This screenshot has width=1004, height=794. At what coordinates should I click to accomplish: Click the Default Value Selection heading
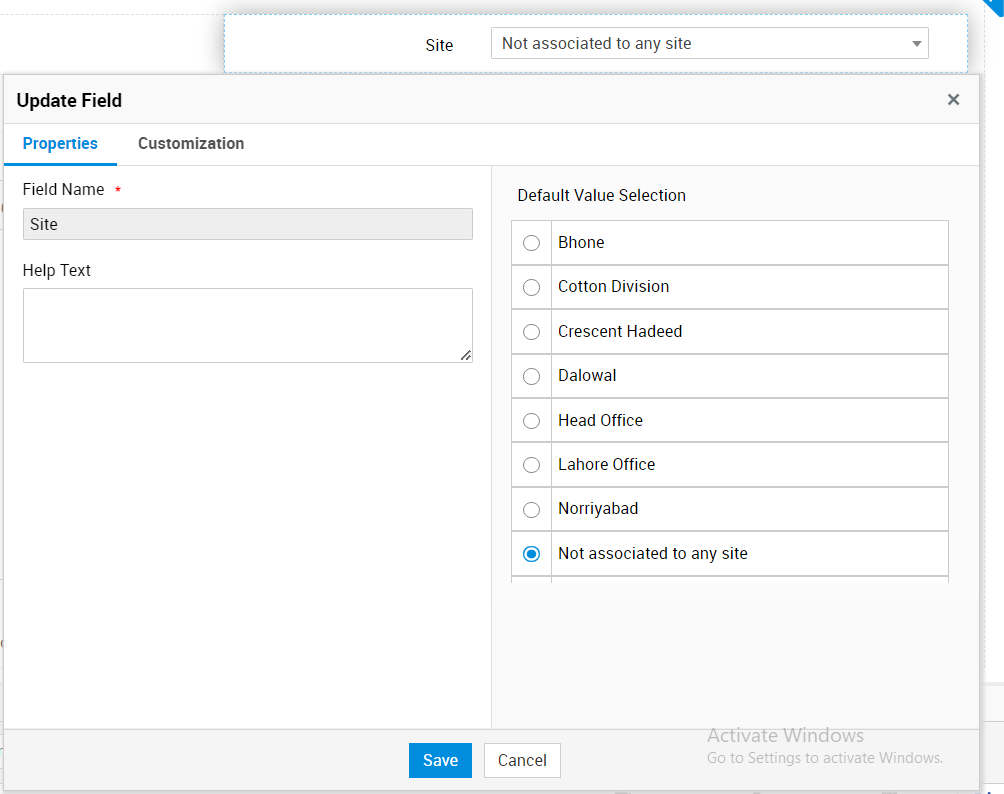pyautogui.click(x=601, y=196)
